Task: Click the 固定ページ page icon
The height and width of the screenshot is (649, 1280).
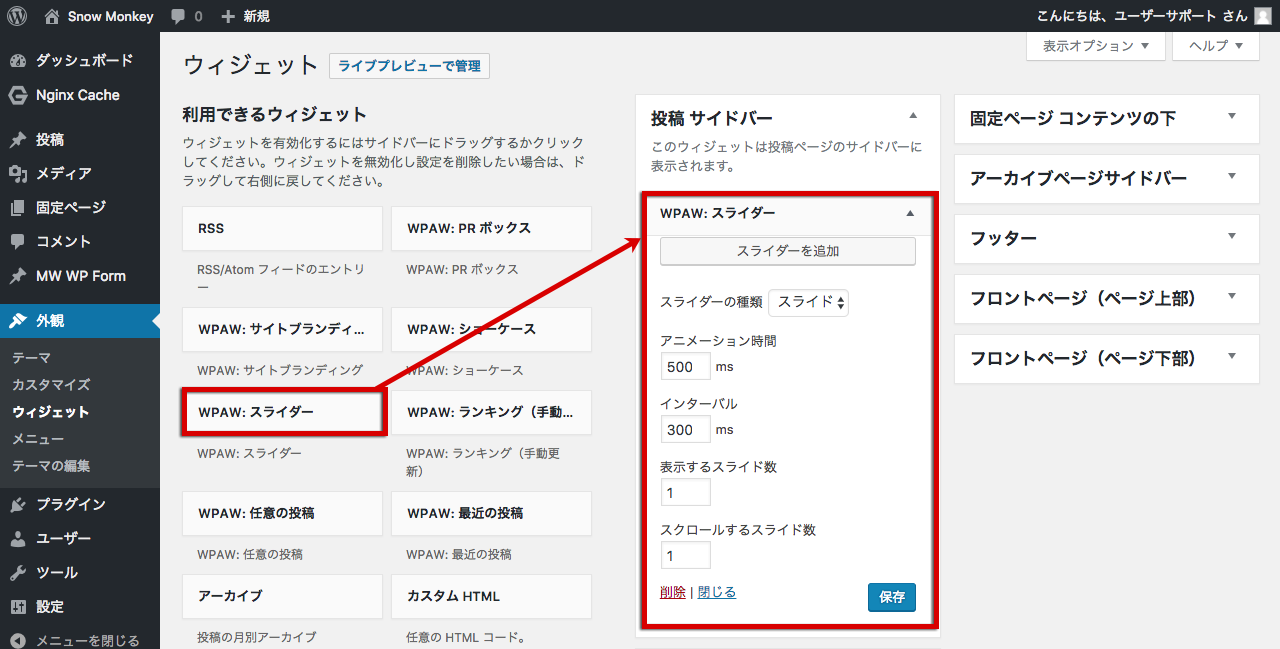Action: click(x=18, y=208)
